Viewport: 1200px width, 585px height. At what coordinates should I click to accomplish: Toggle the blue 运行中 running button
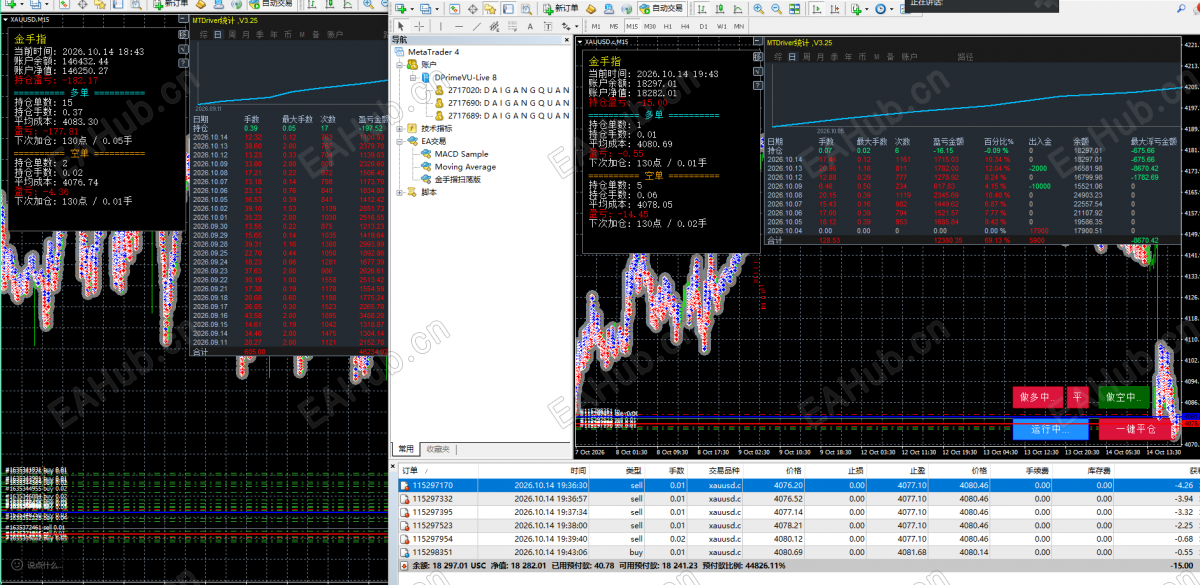(1049, 430)
